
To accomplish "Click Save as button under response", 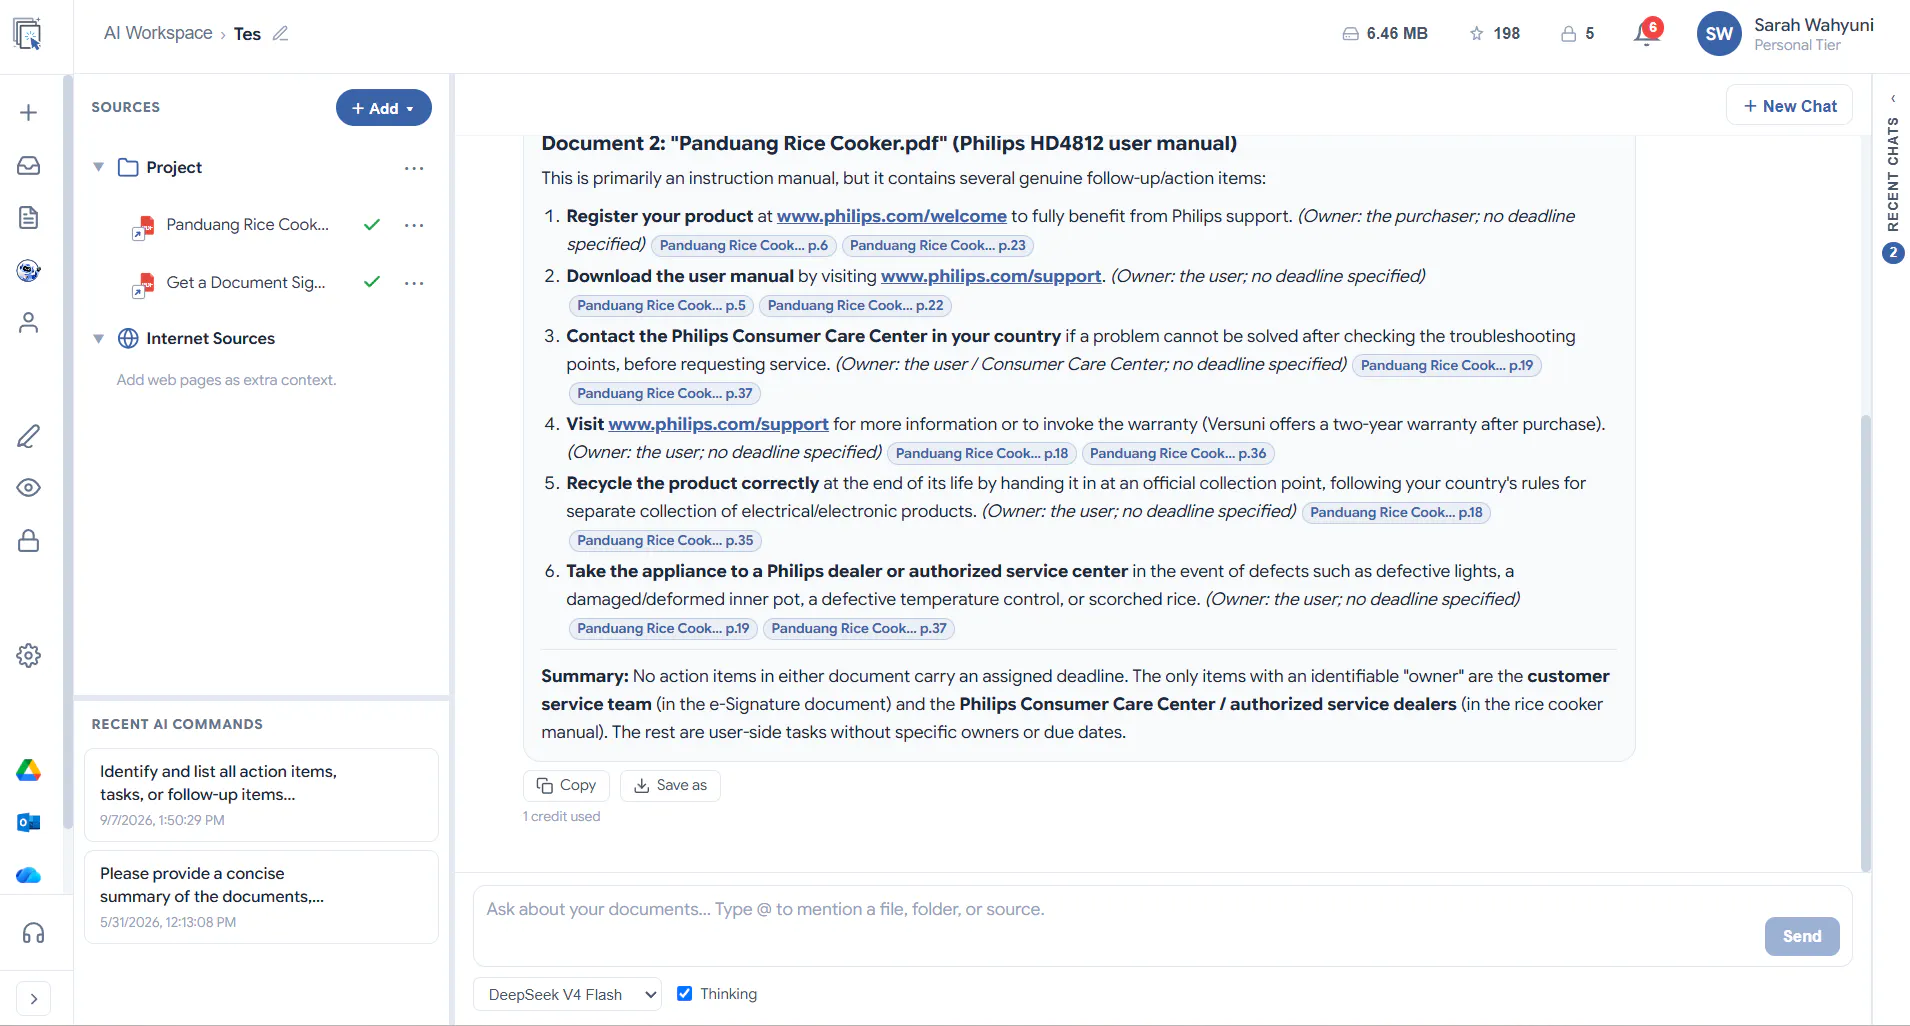I will point(670,785).
